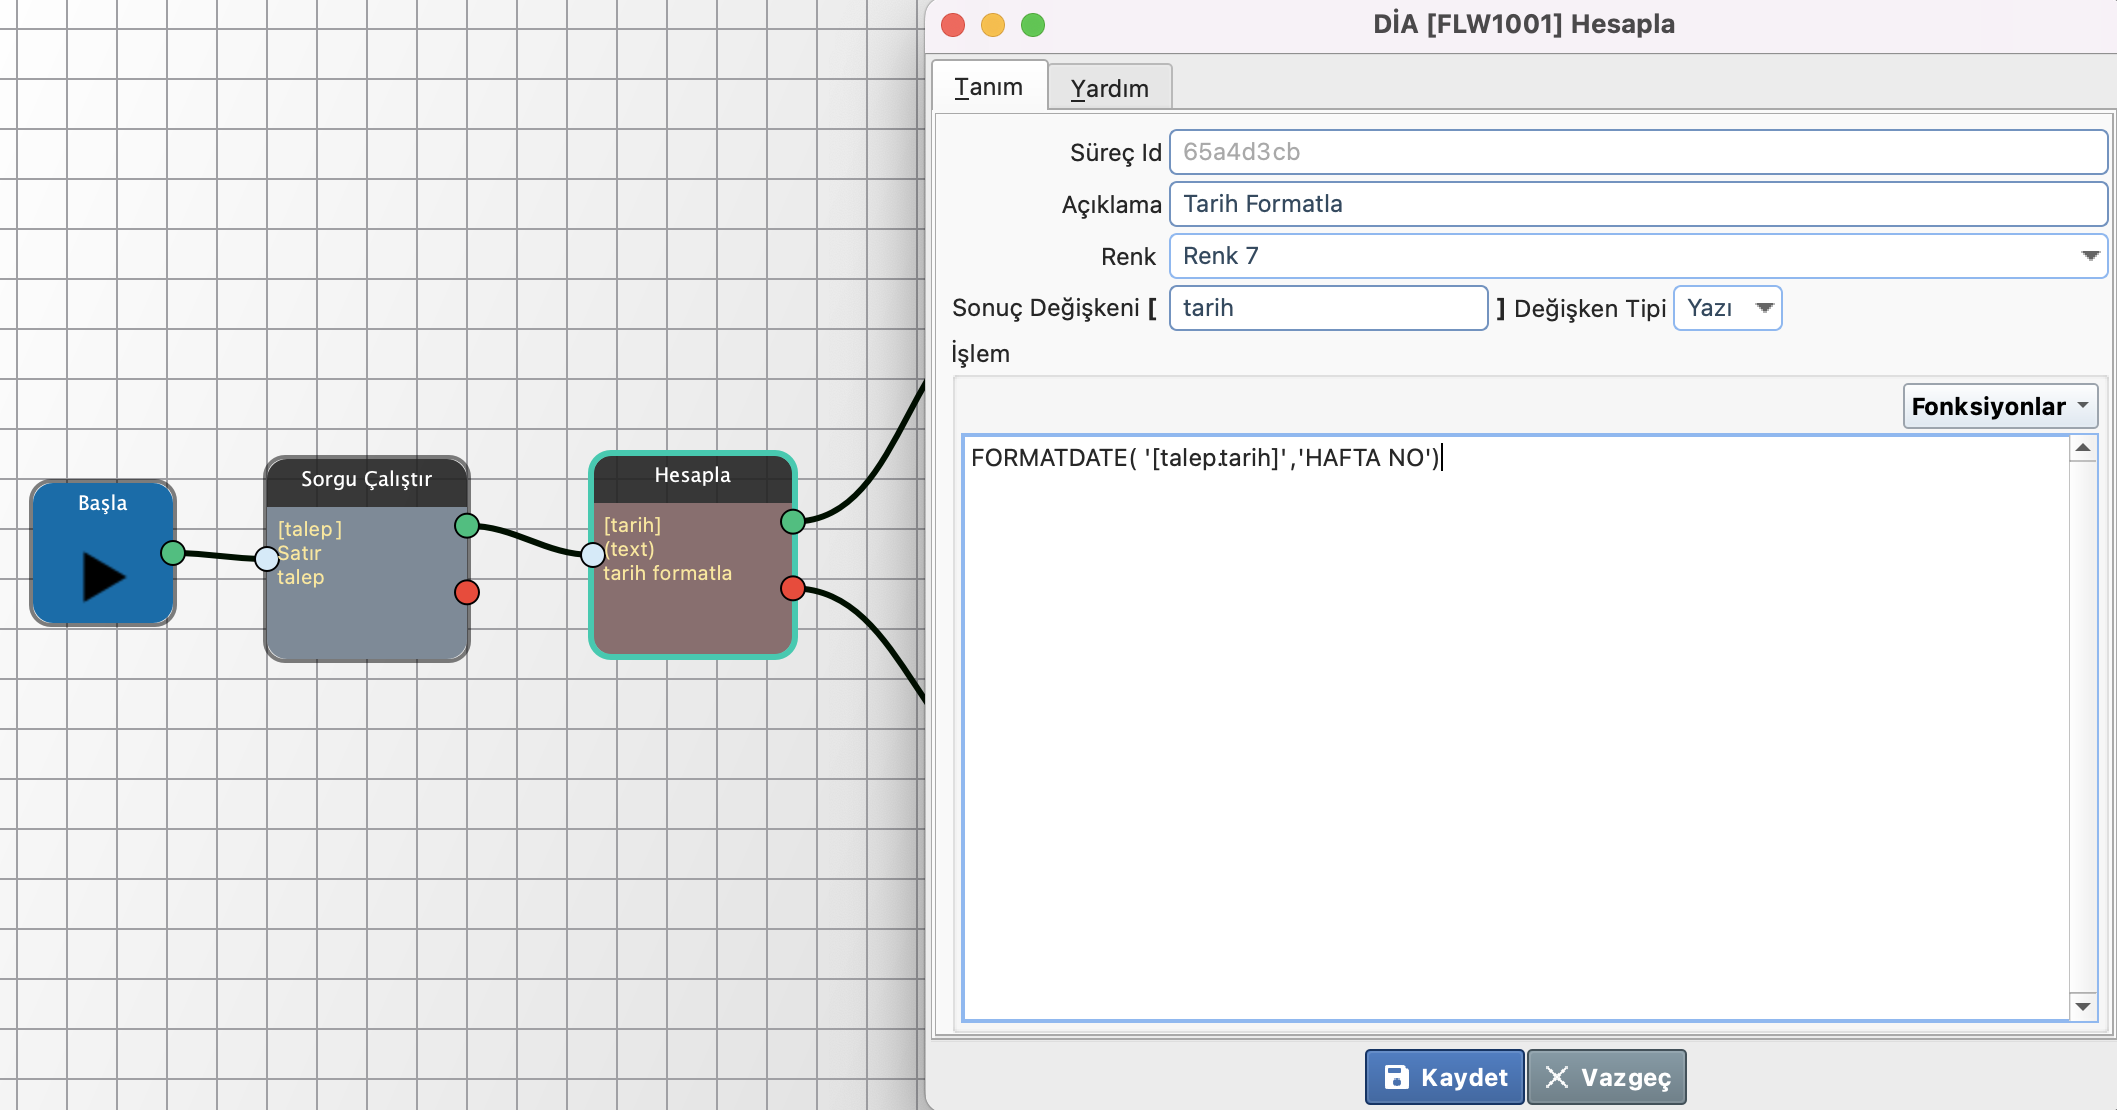Click green success port of Hesapla node
The width and height of the screenshot is (2117, 1110).
(793, 521)
